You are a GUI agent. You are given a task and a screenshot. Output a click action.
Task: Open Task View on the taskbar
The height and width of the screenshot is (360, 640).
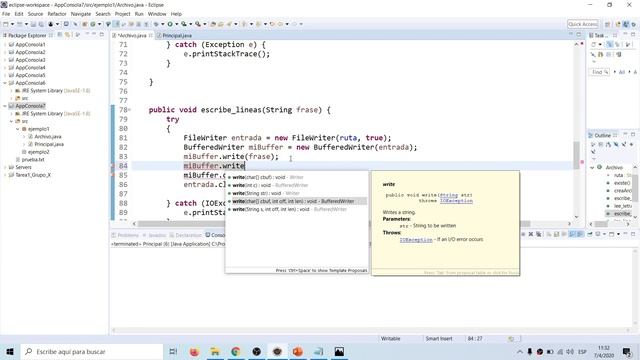(173, 351)
